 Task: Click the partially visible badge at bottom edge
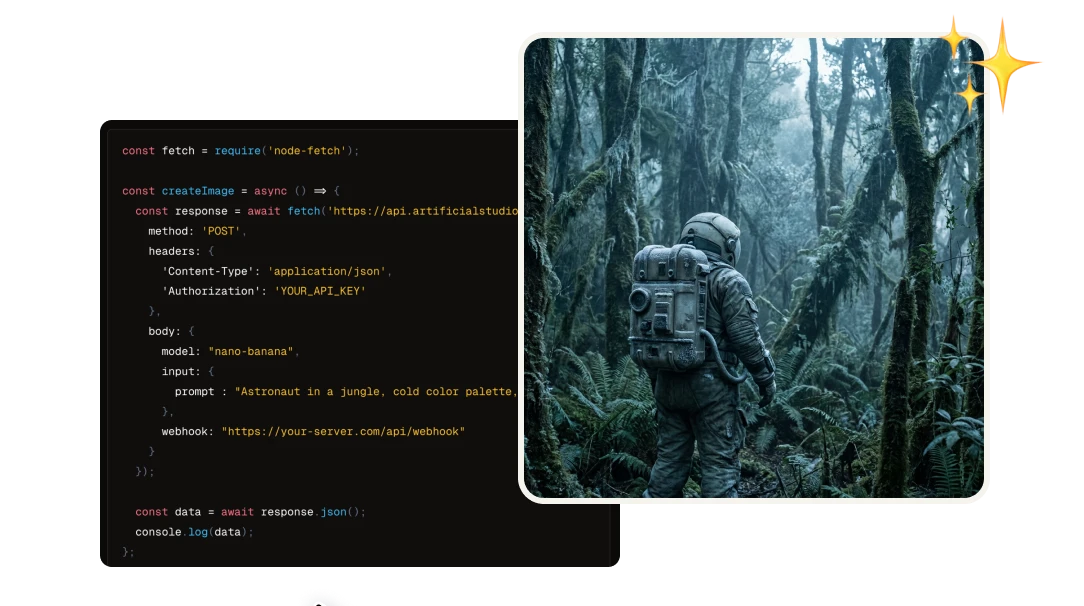pos(327,597)
